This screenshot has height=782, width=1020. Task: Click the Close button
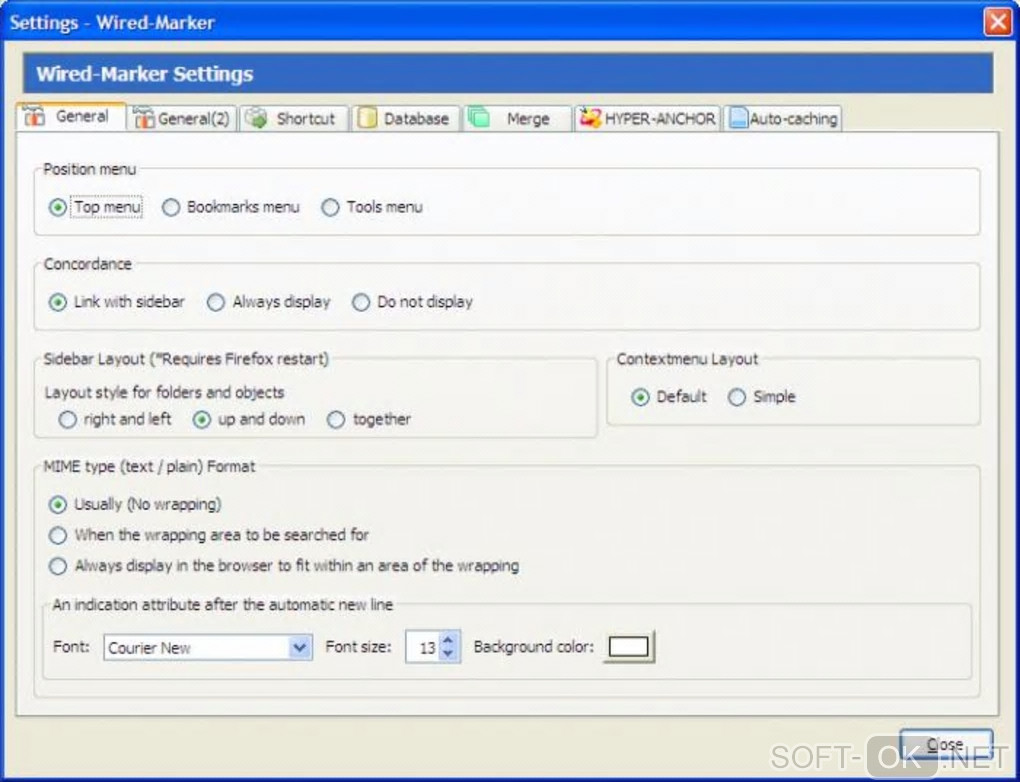point(946,744)
